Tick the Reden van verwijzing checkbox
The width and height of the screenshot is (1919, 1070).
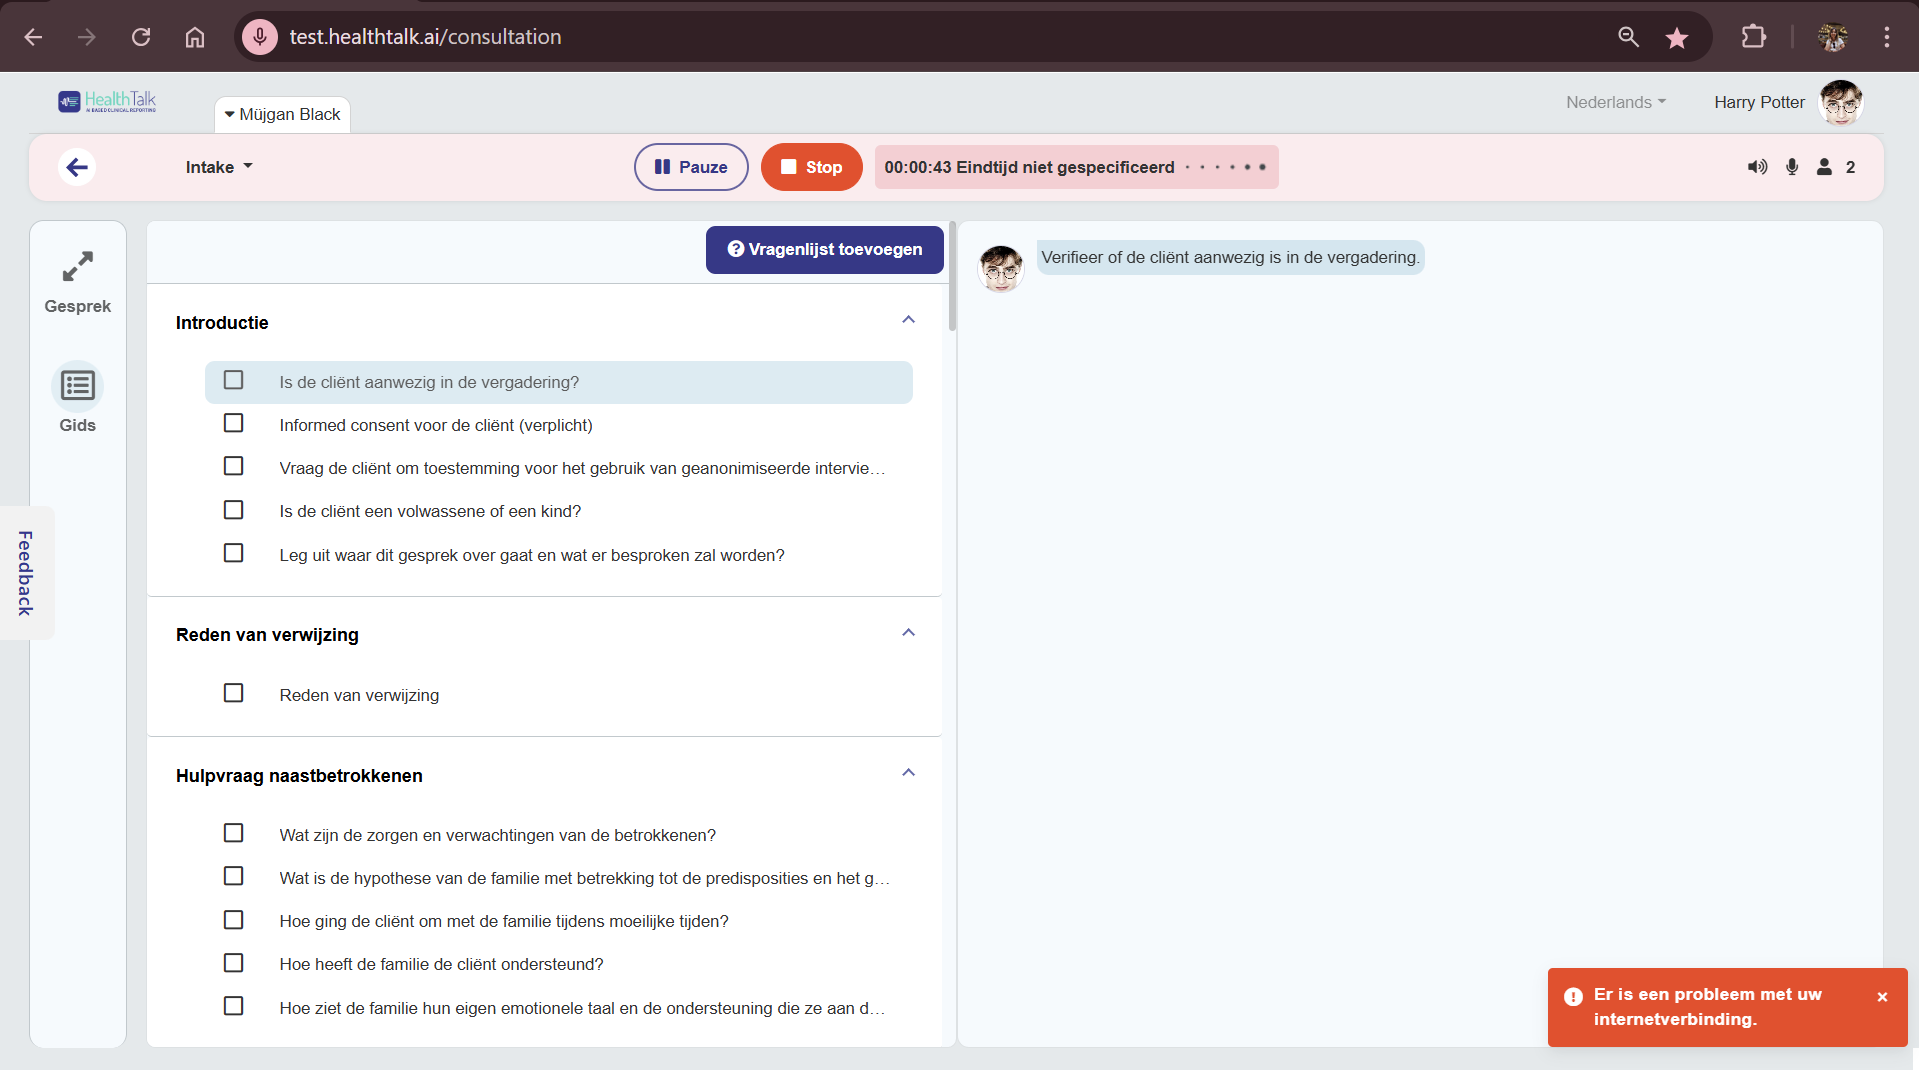point(233,693)
